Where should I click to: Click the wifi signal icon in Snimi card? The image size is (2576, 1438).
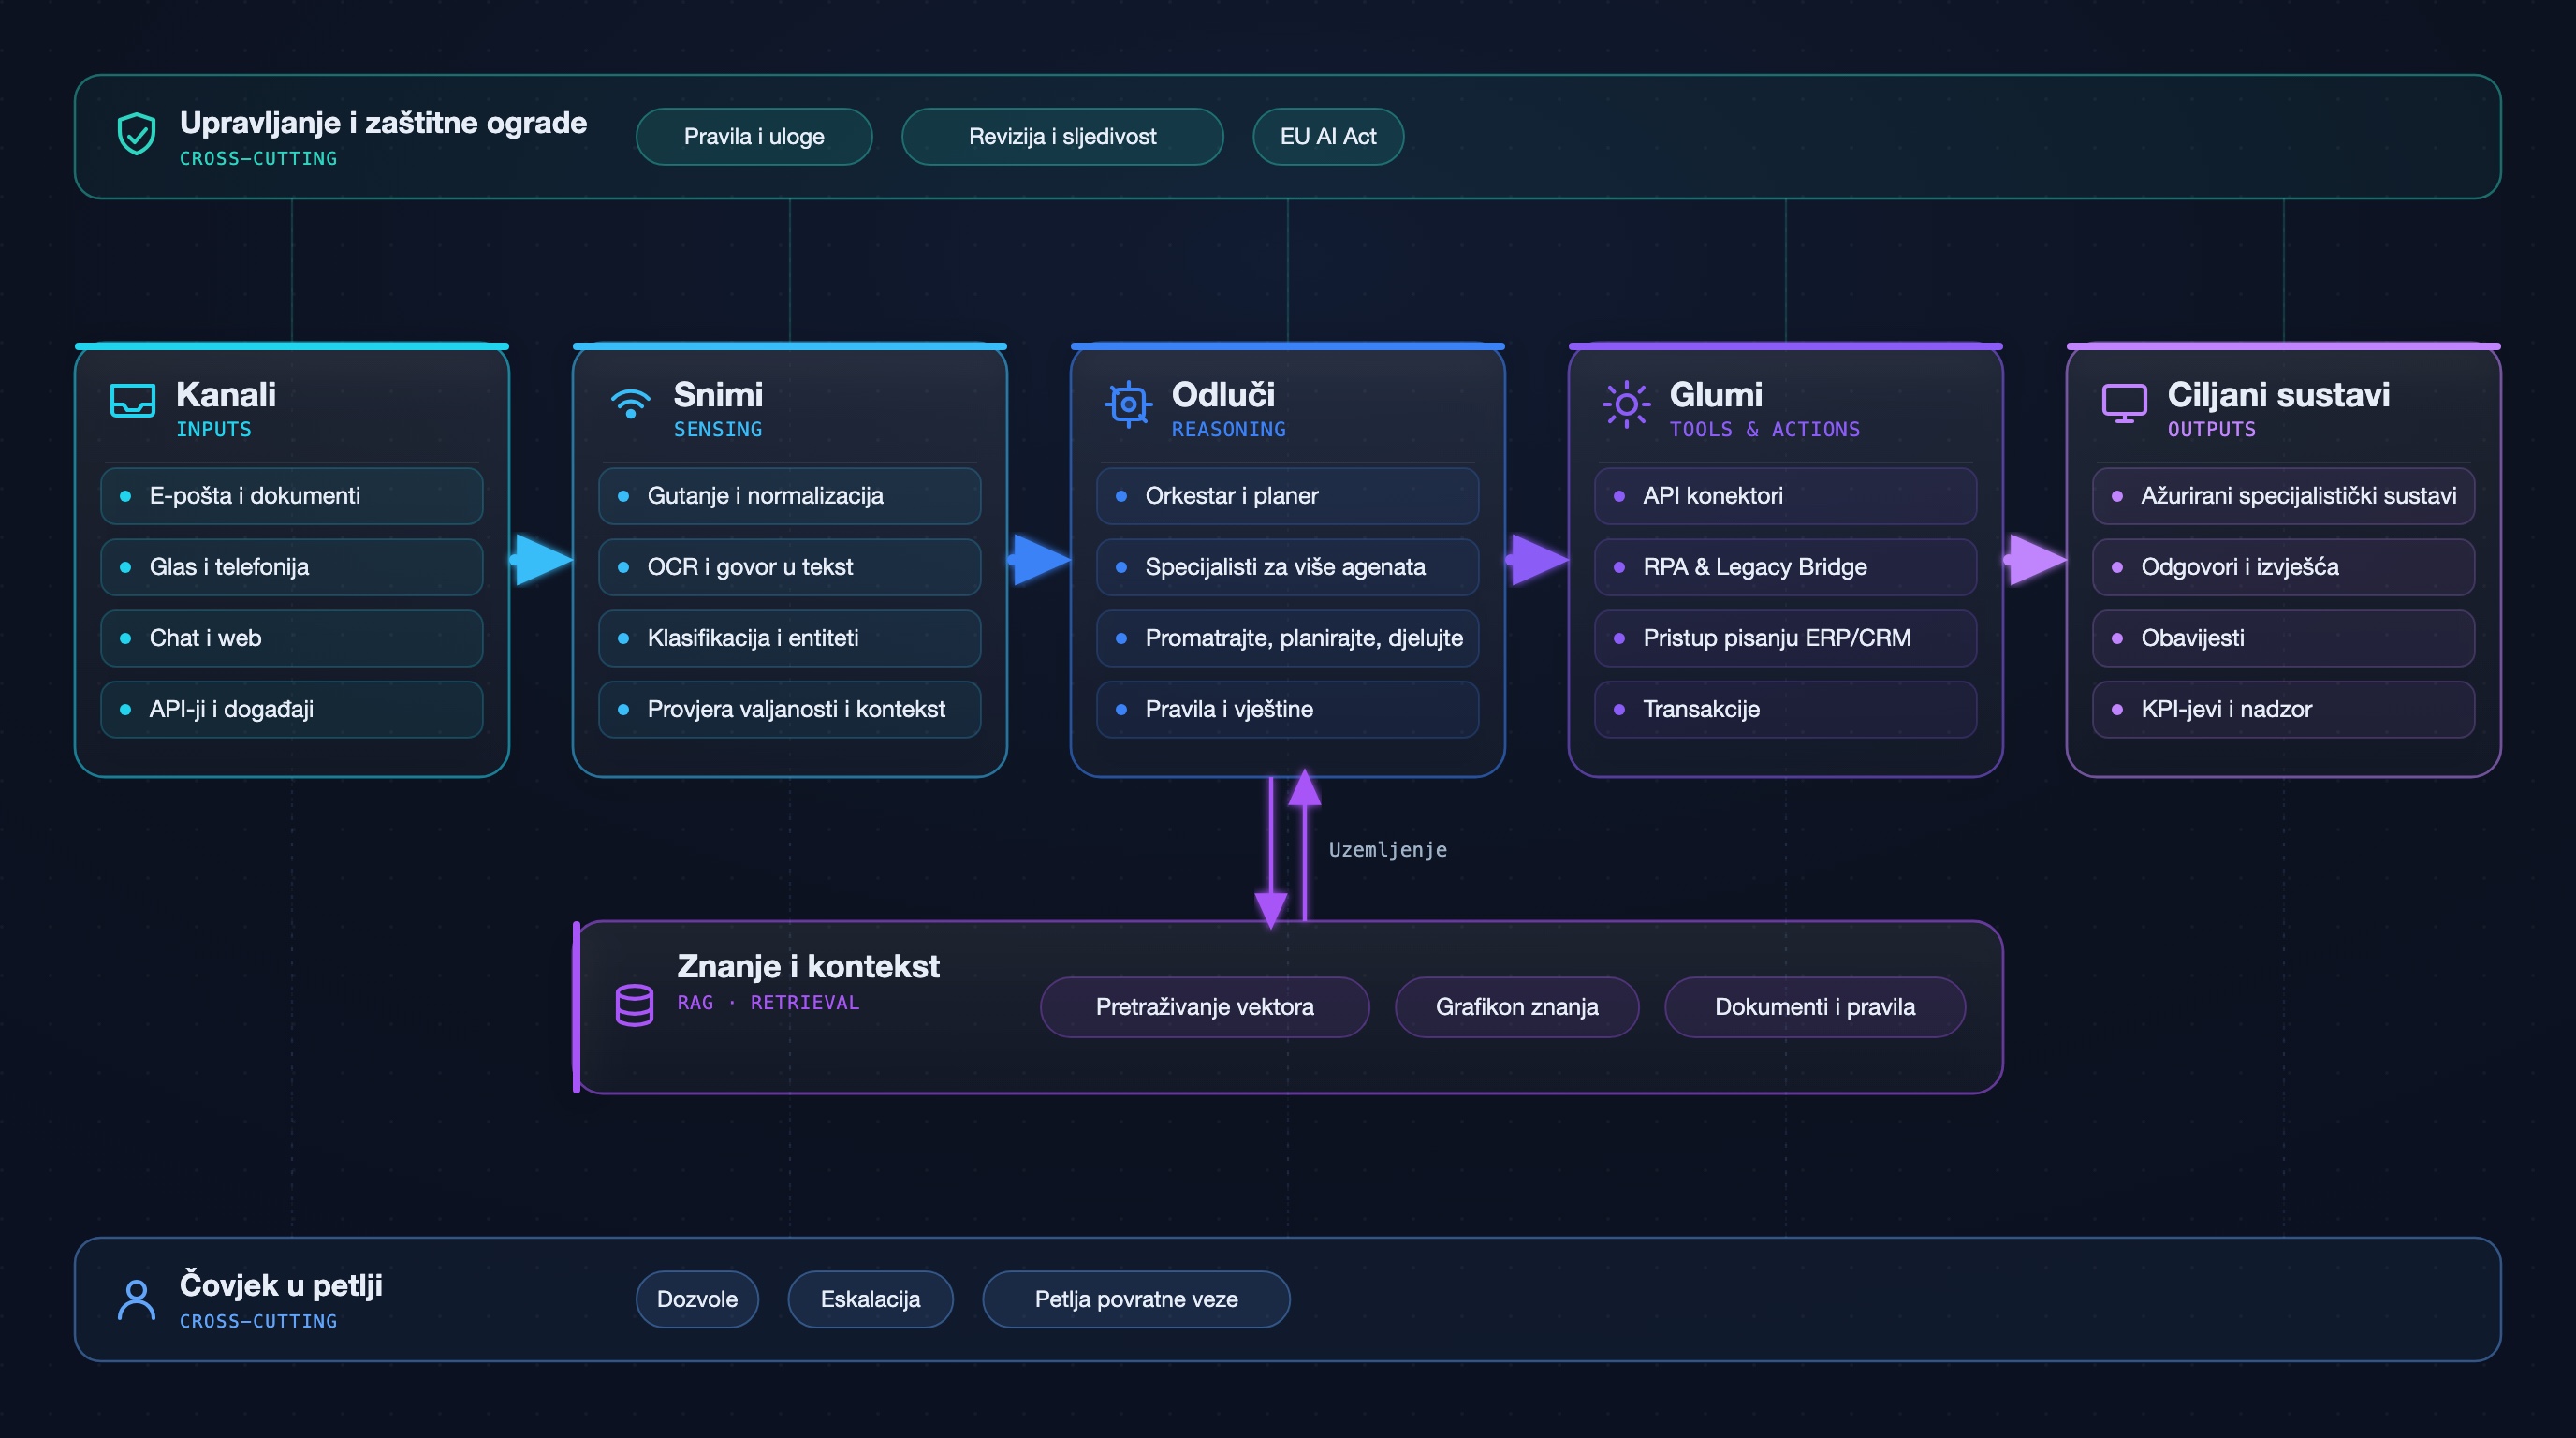630,403
